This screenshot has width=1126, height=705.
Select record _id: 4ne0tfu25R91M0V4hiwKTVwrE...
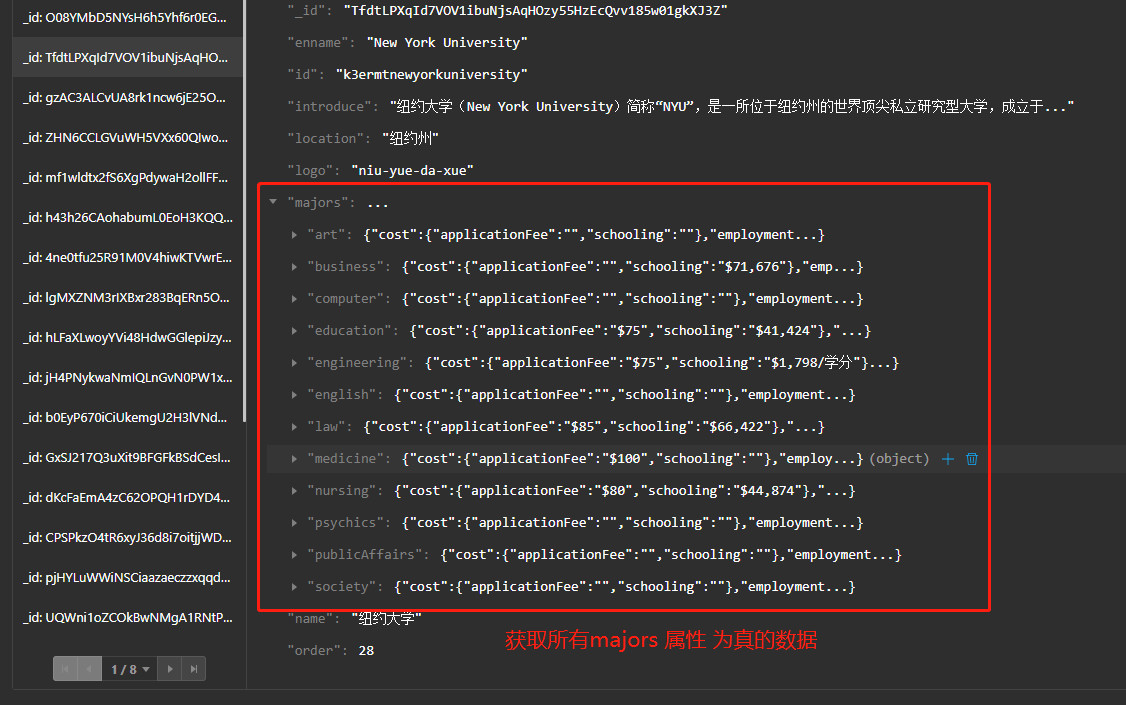128,257
